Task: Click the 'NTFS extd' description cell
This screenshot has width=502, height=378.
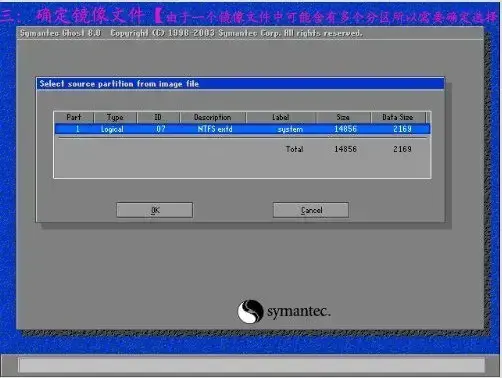Action: [x=215, y=129]
